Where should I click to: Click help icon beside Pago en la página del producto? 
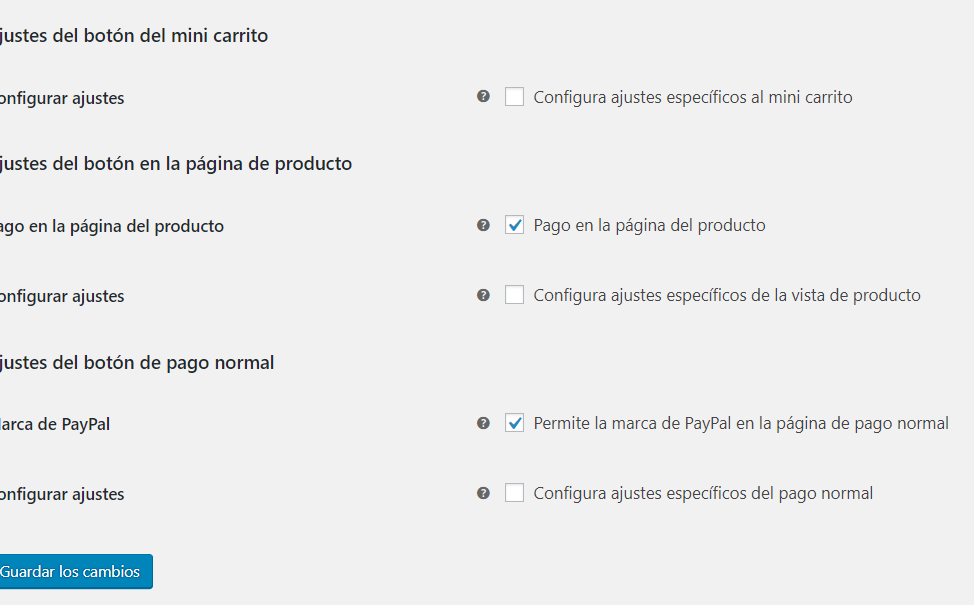coord(483,225)
